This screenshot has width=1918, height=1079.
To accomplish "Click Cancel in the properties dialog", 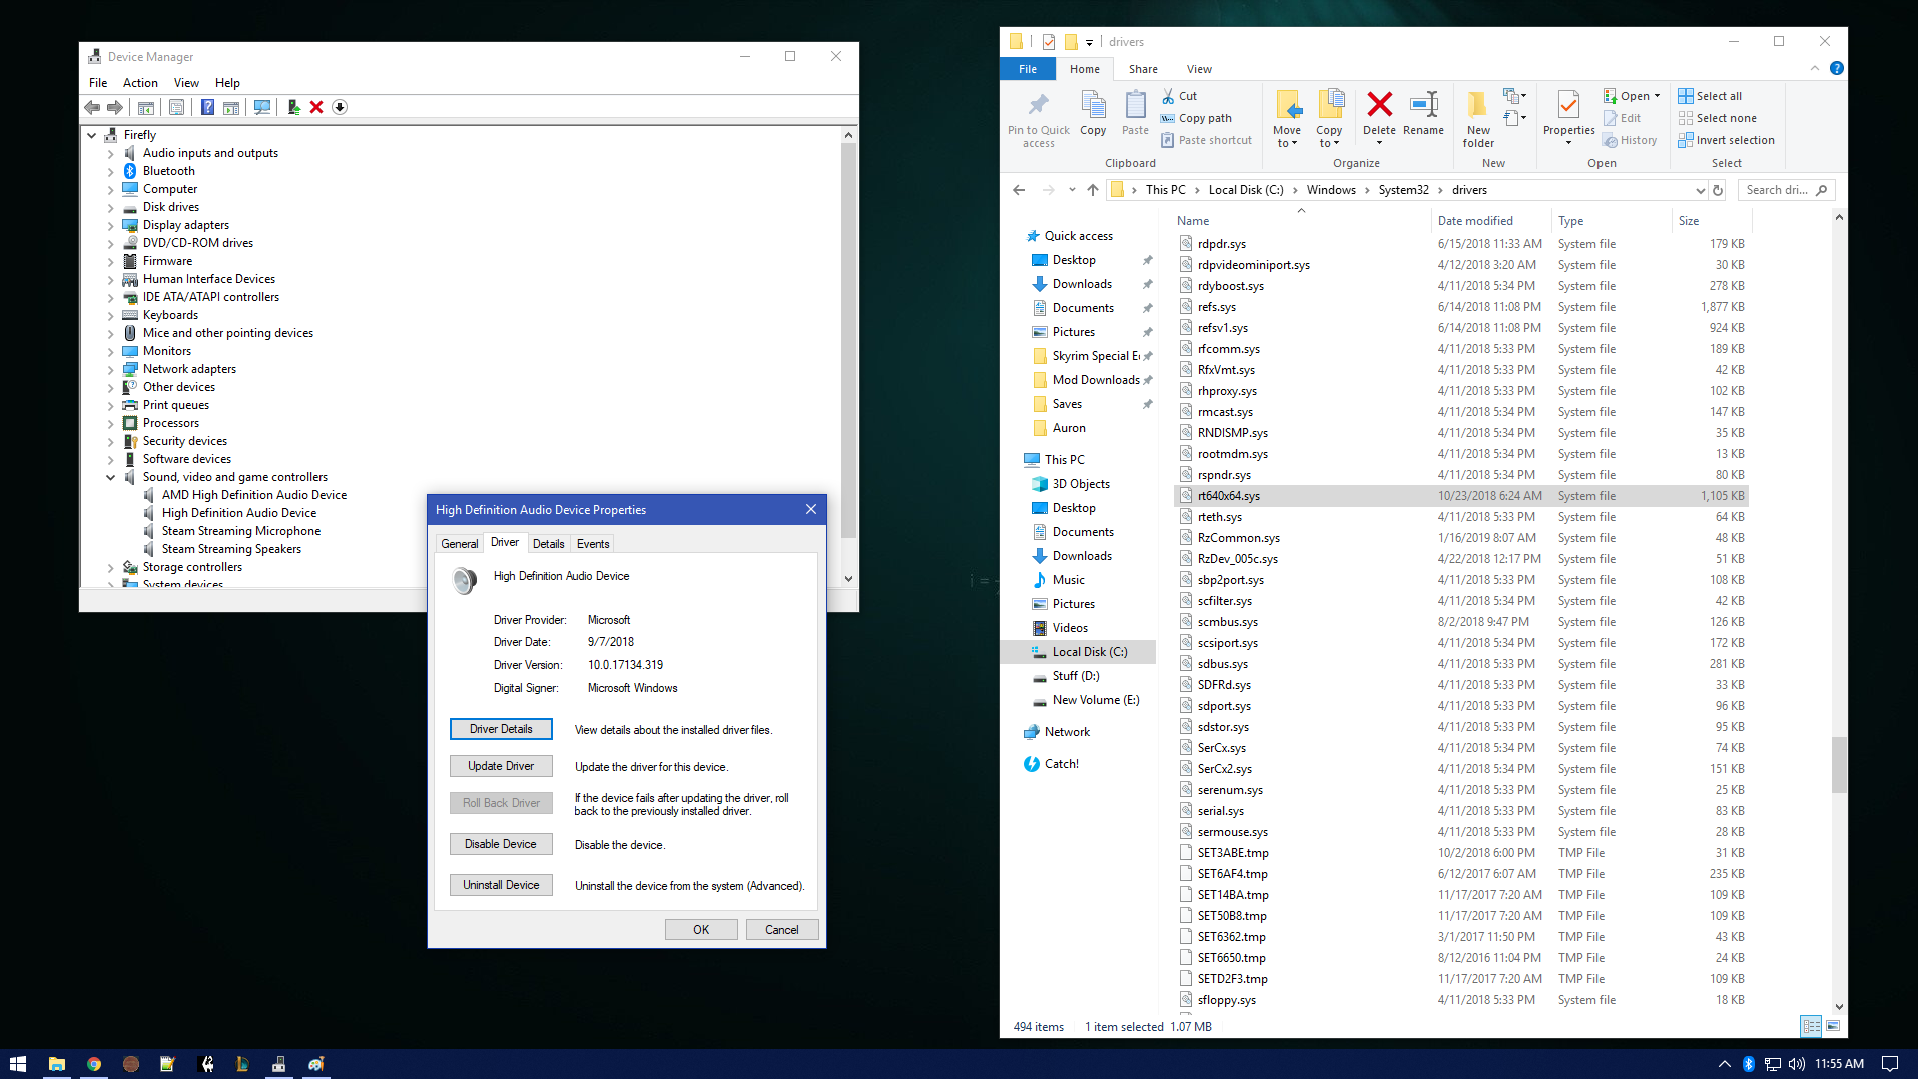I will tap(782, 930).
